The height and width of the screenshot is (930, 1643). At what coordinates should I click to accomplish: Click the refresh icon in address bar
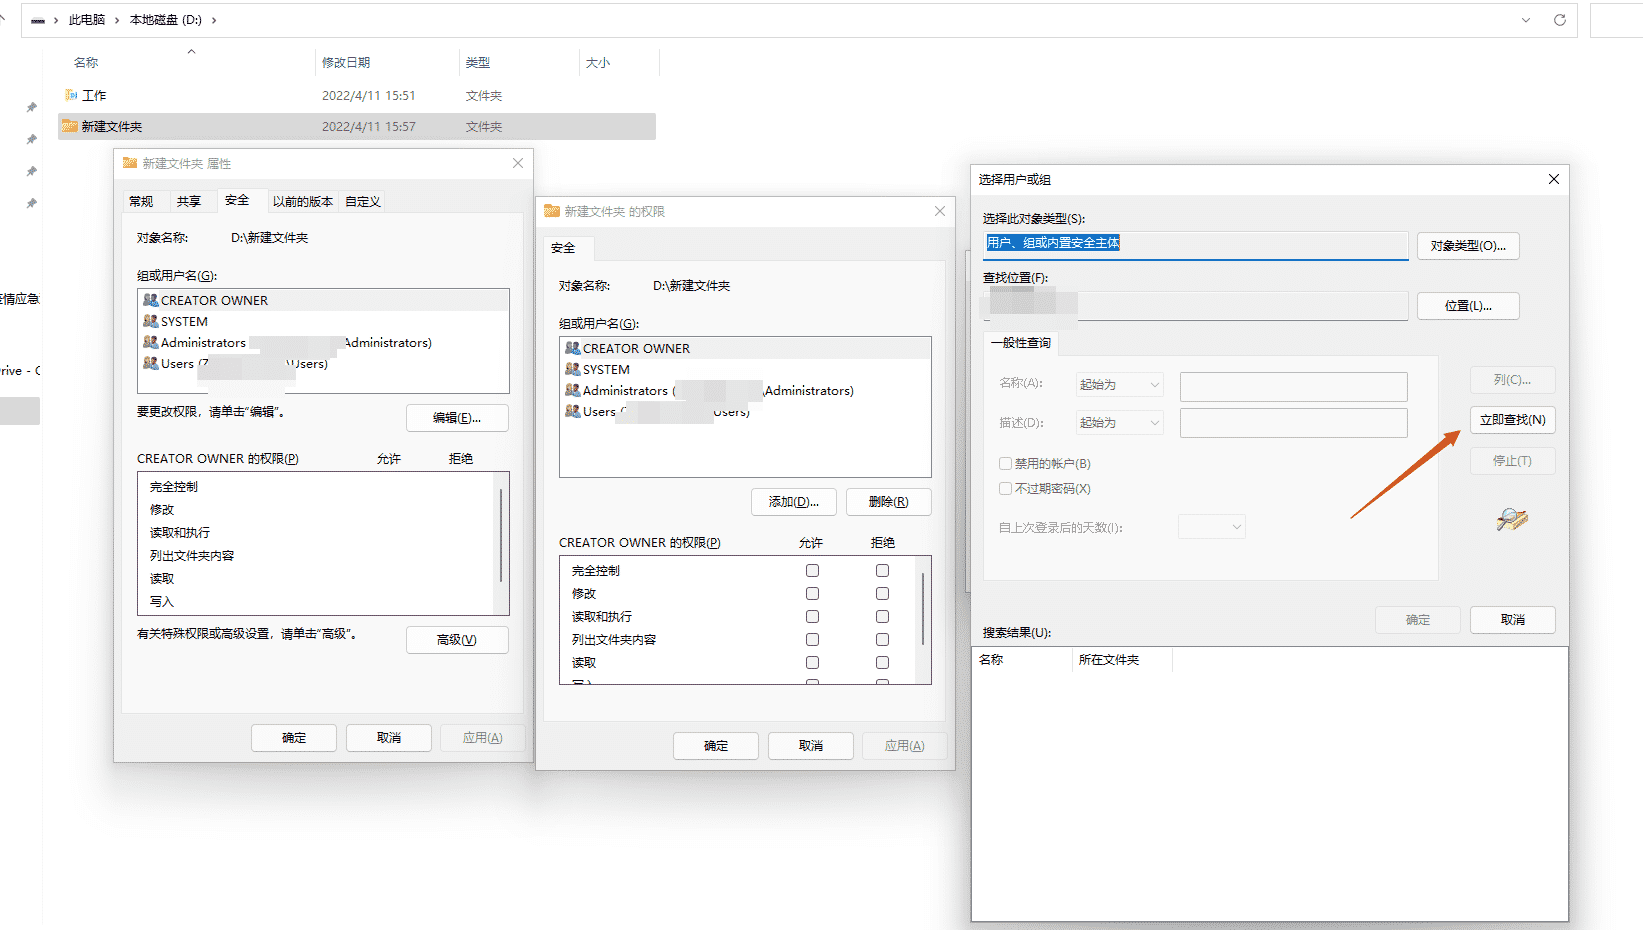click(1559, 20)
